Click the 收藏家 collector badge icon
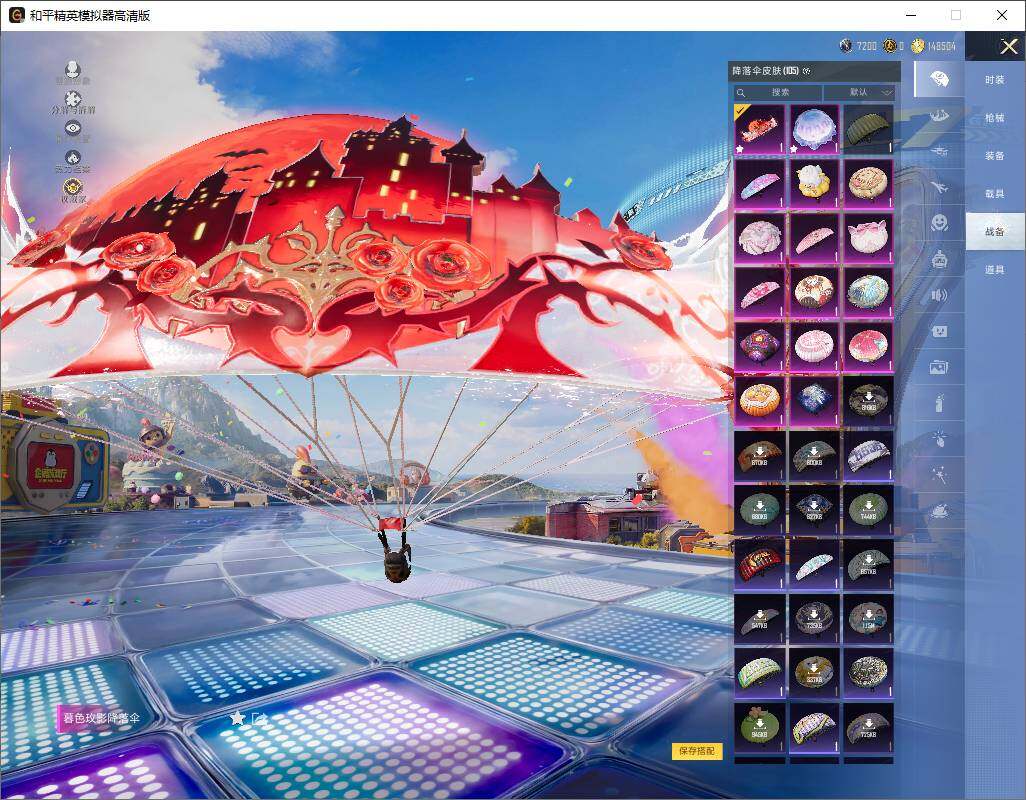Viewport: 1026px width, 800px height. [x=72, y=188]
